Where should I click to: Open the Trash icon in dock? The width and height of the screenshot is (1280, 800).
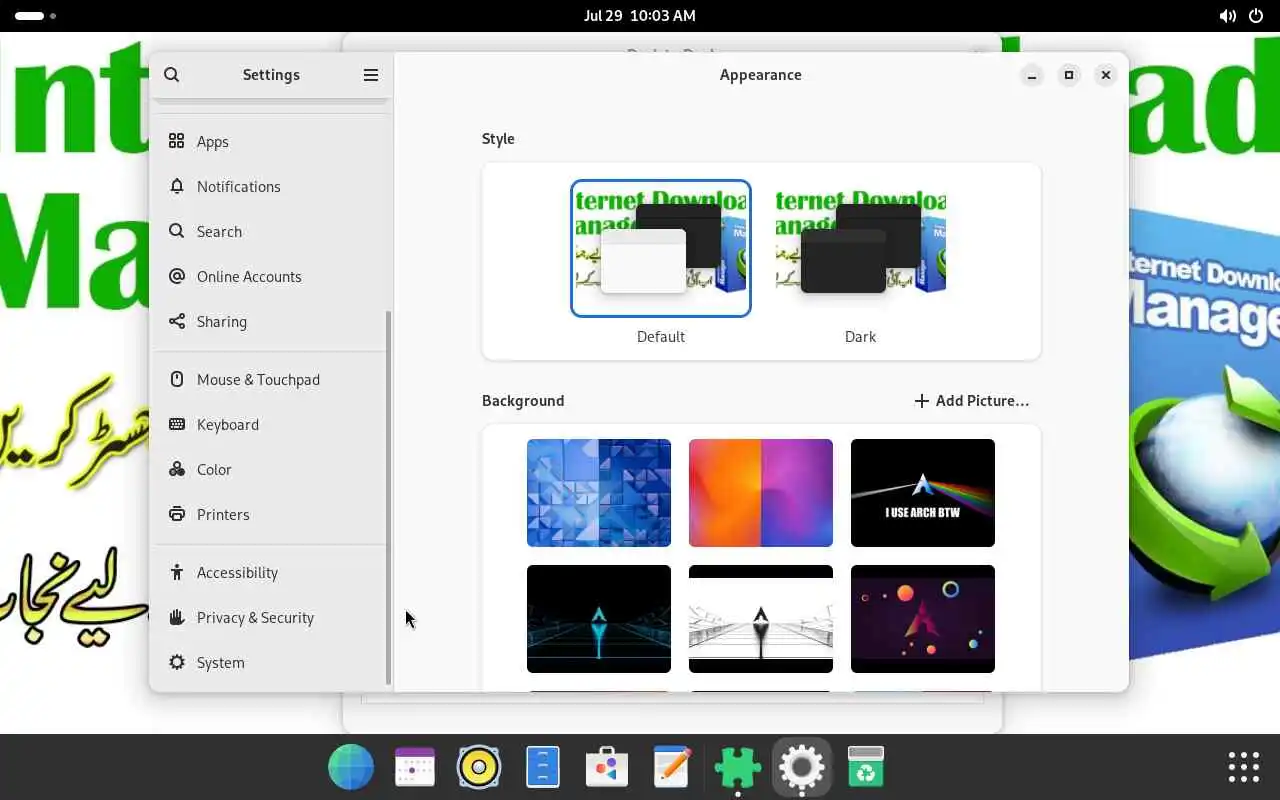(x=866, y=768)
